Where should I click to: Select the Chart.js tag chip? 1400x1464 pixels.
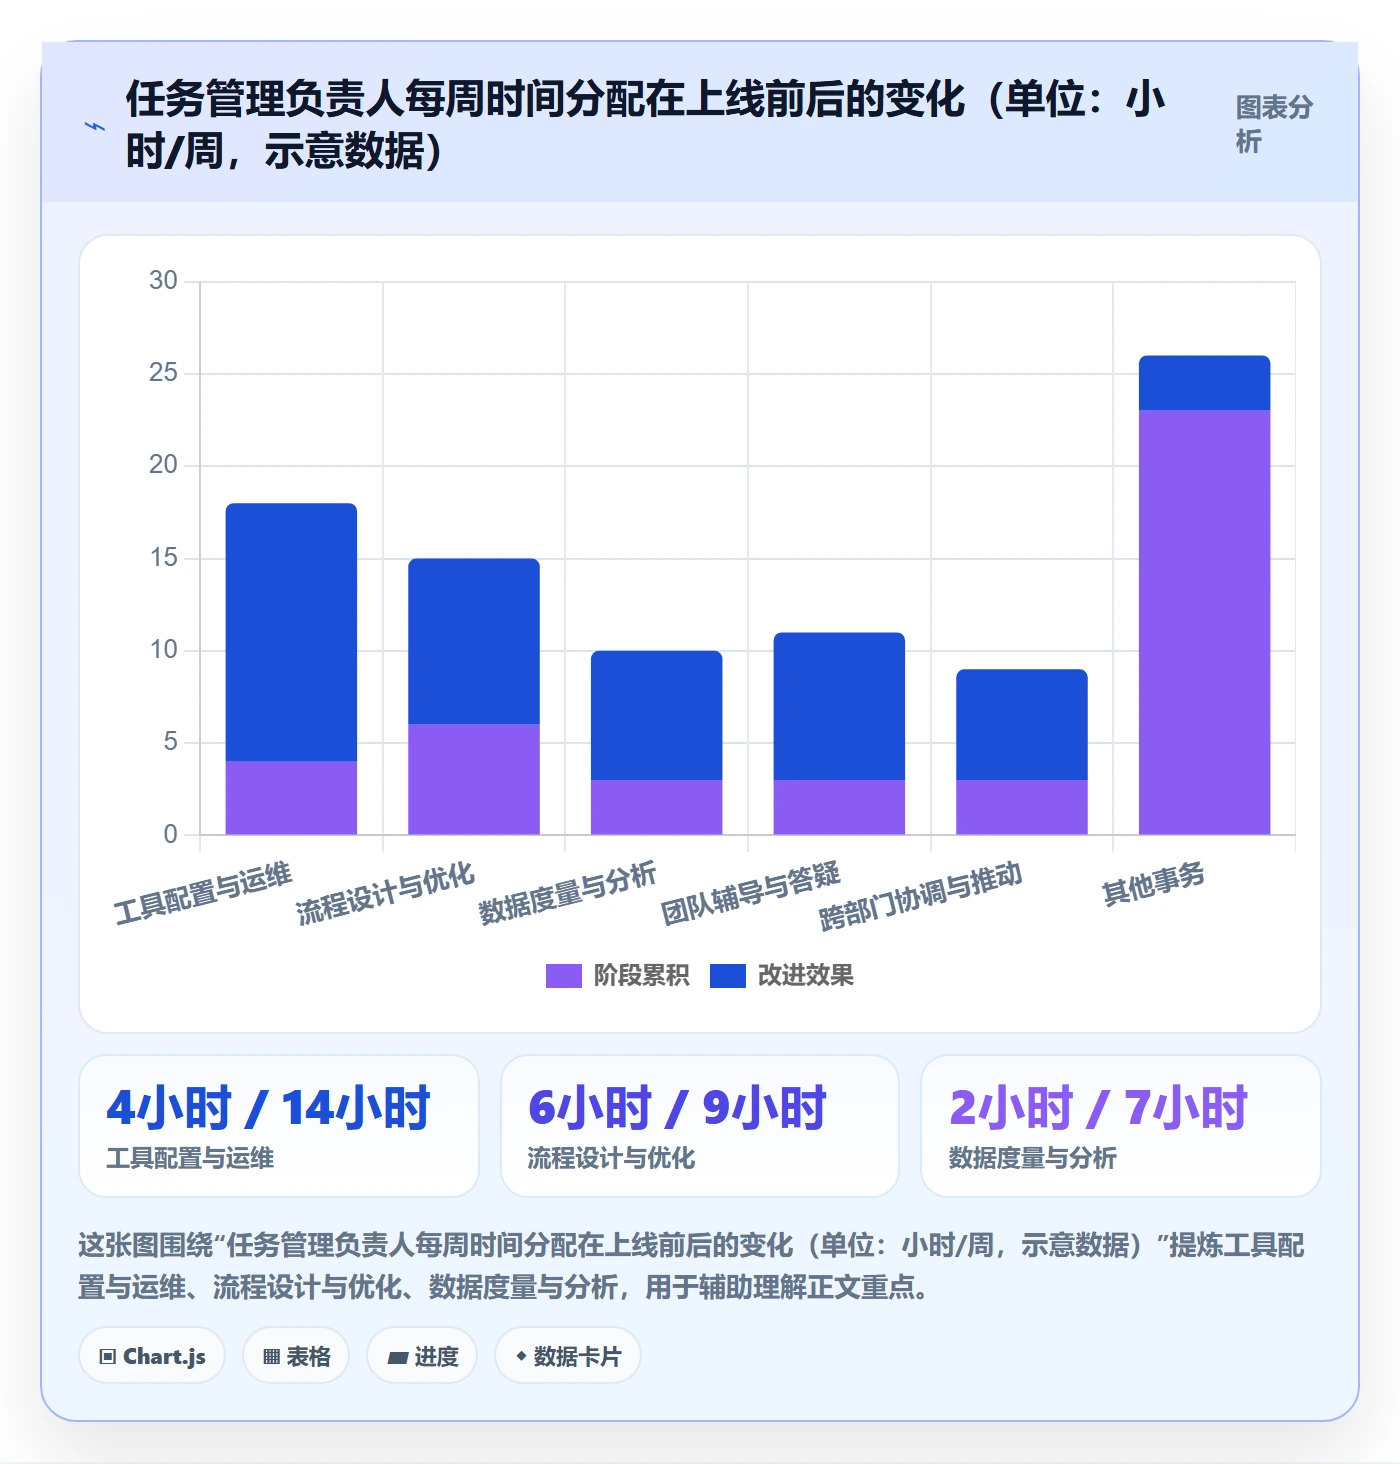[152, 1356]
